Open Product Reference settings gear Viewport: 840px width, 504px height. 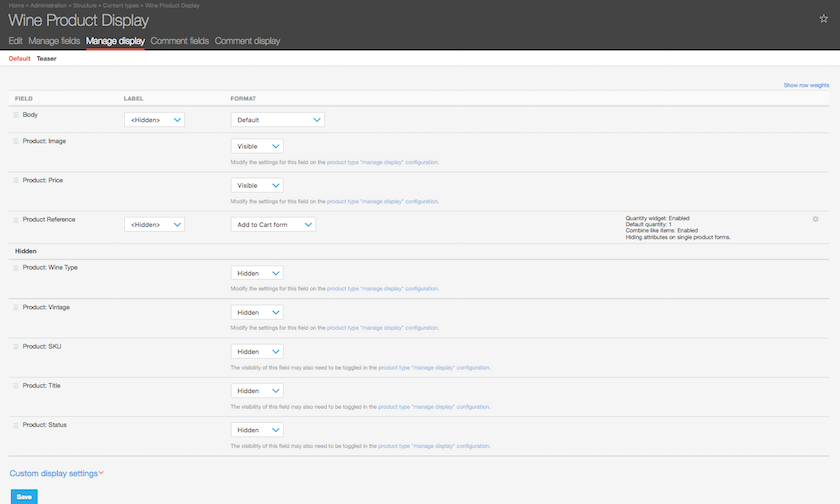tap(816, 219)
